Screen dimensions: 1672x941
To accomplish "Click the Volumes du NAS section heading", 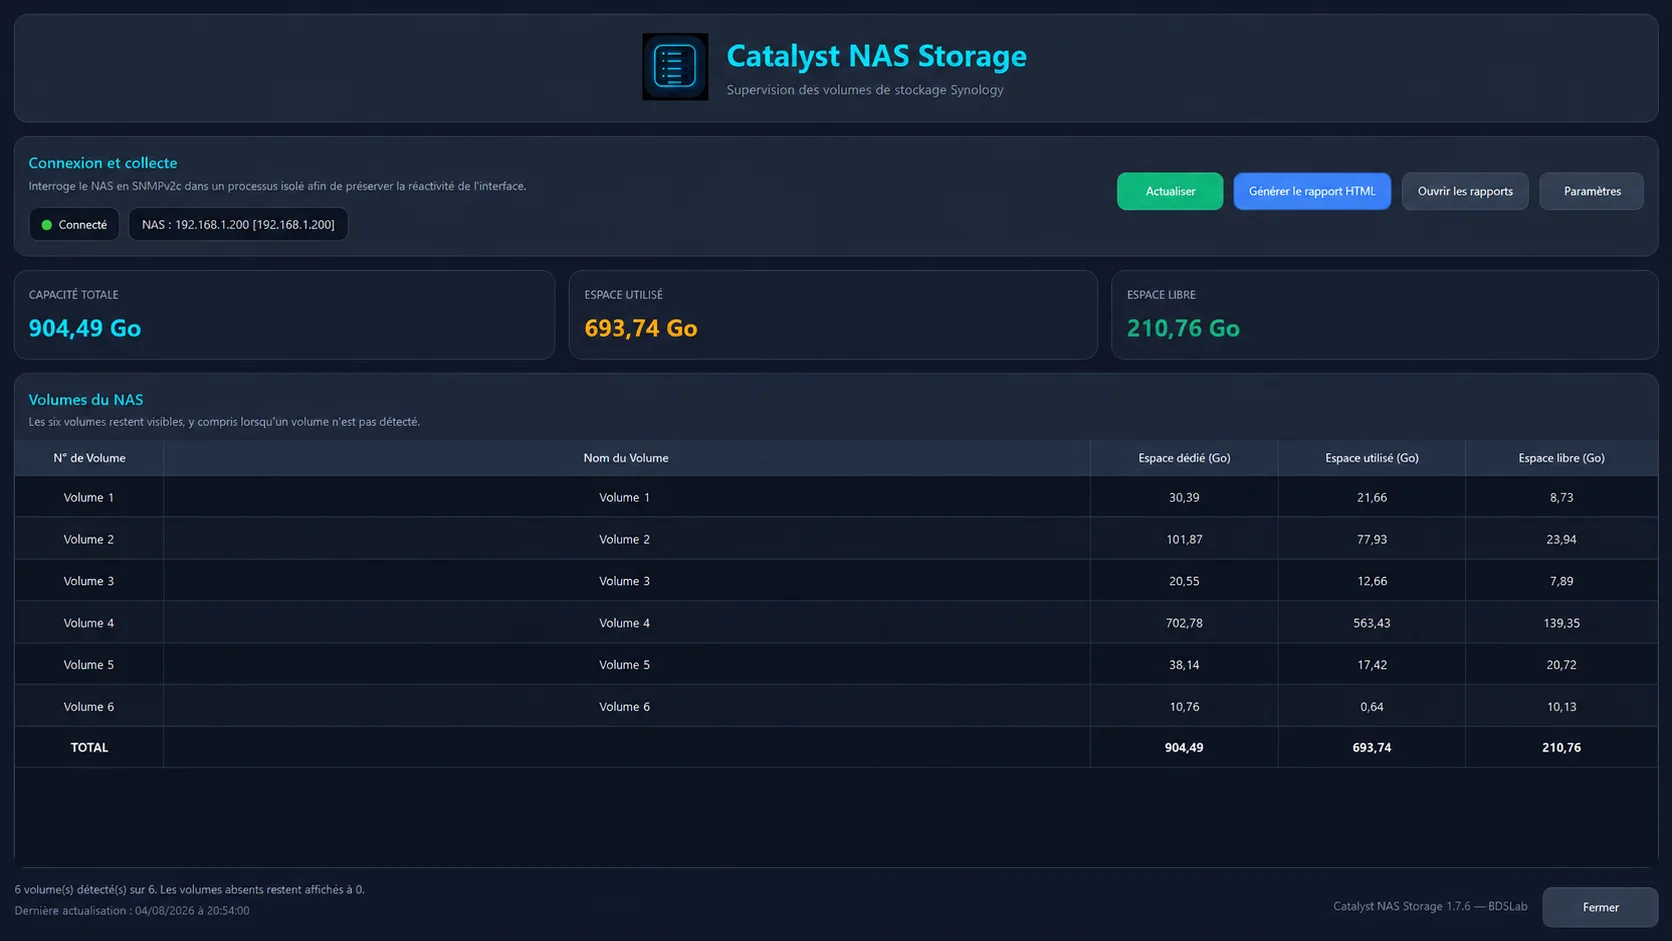I will pyautogui.click(x=86, y=399).
